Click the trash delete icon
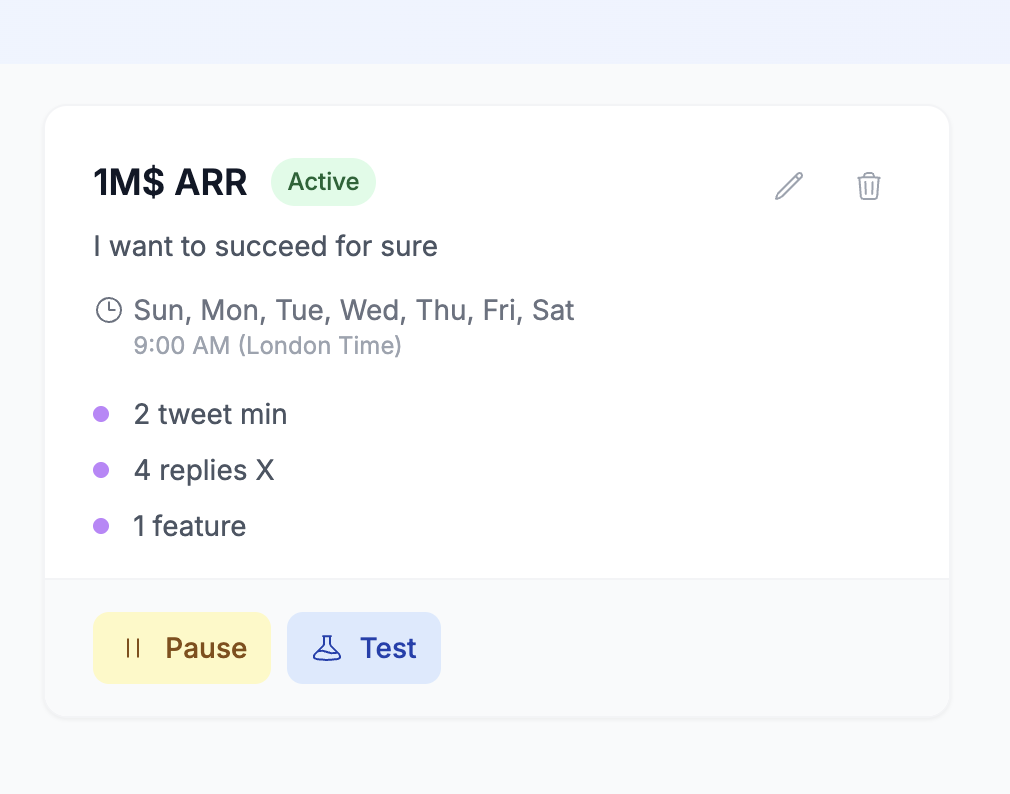Viewport: 1010px width, 794px height. click(x=868, y=186)
